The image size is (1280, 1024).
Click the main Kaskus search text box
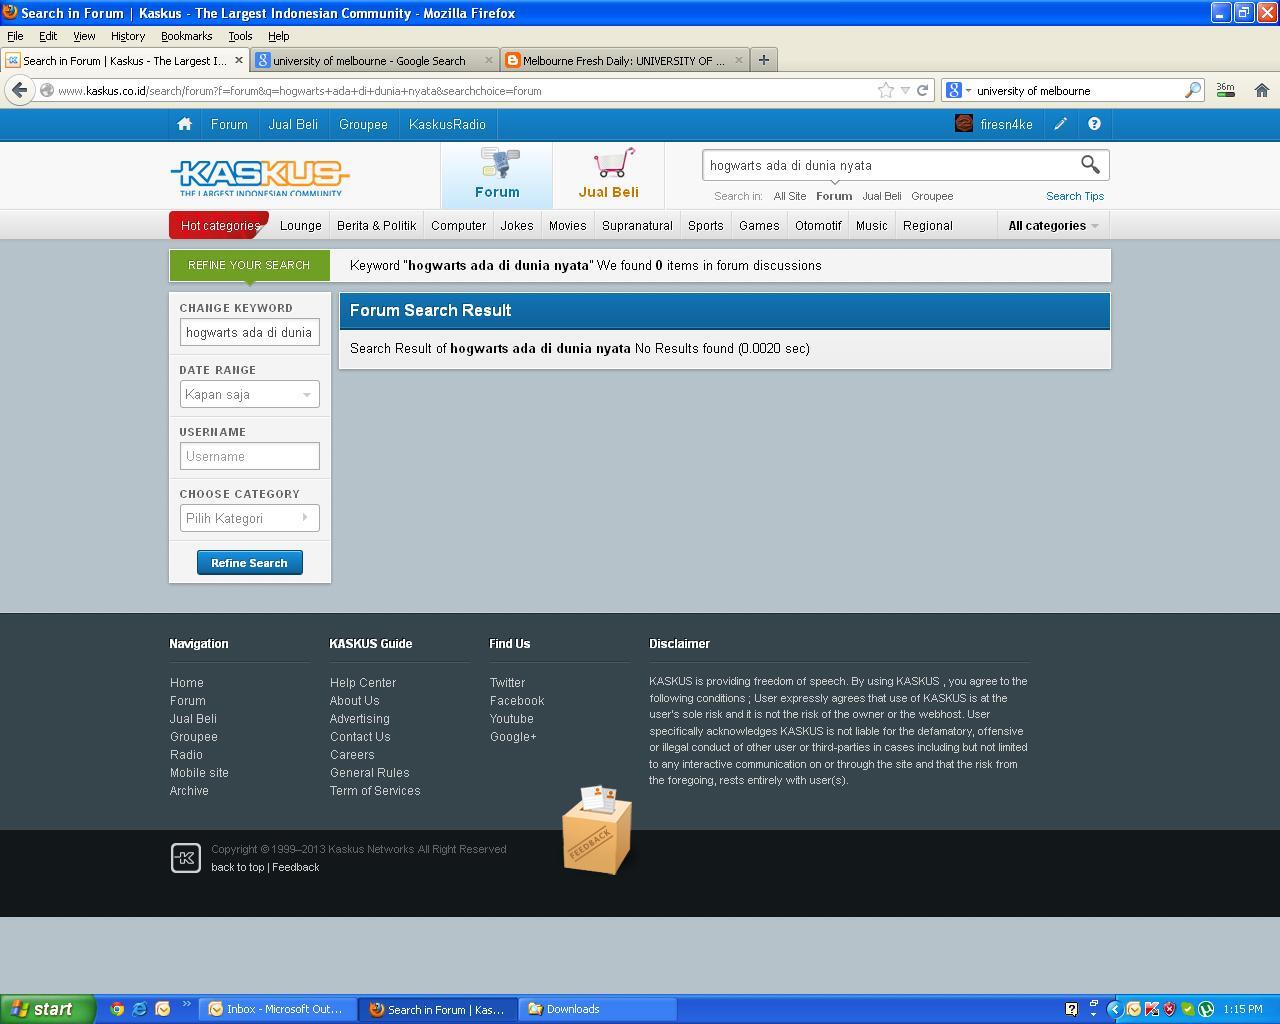888,165
